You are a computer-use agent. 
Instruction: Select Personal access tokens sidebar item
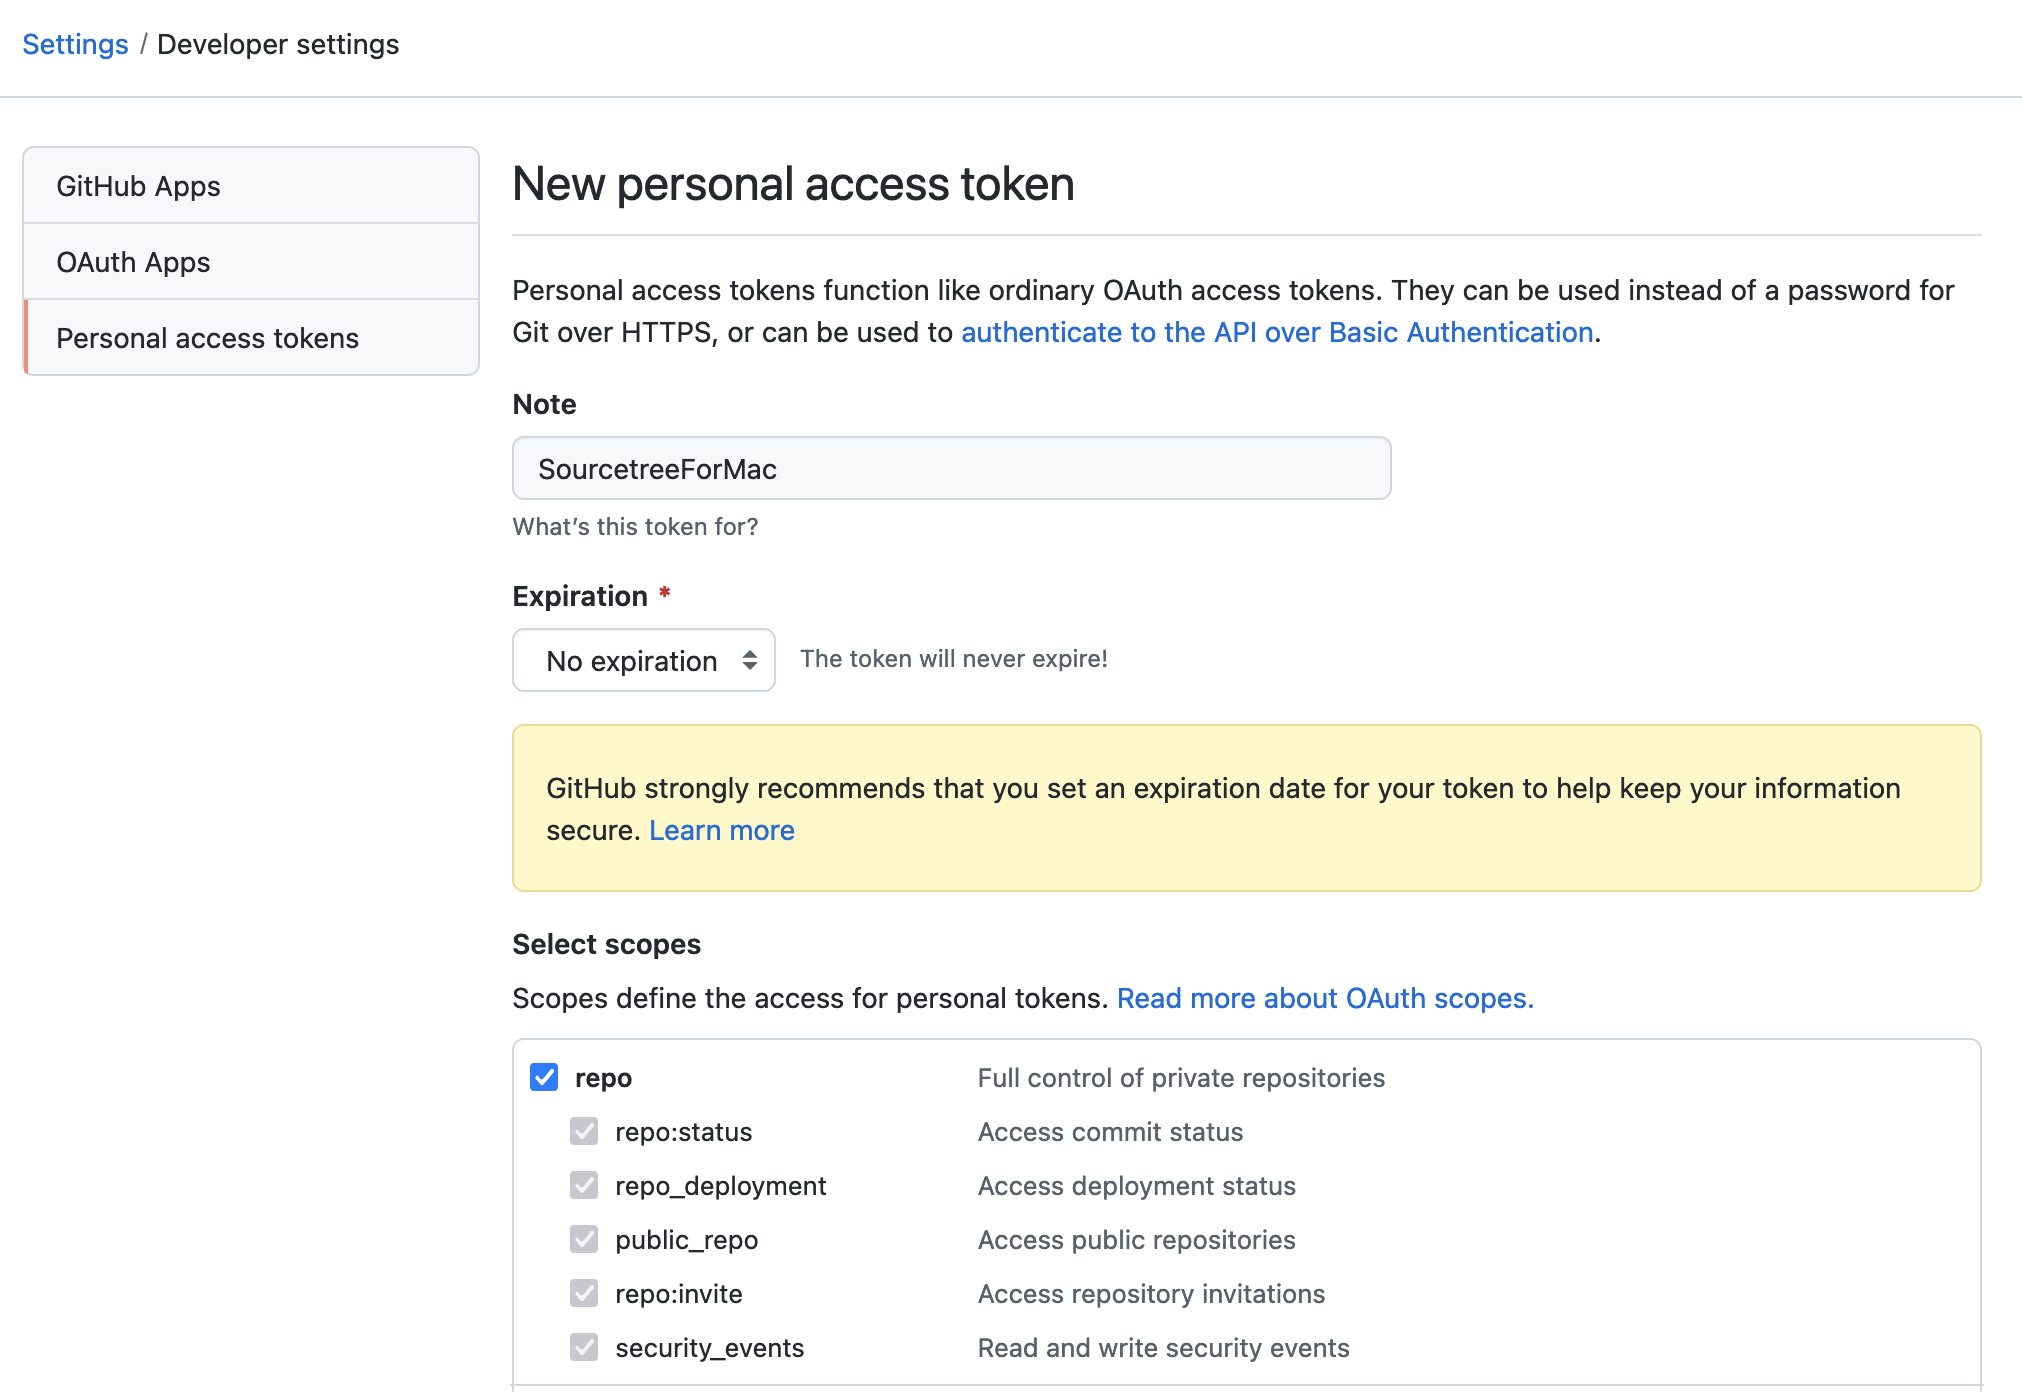207,338
